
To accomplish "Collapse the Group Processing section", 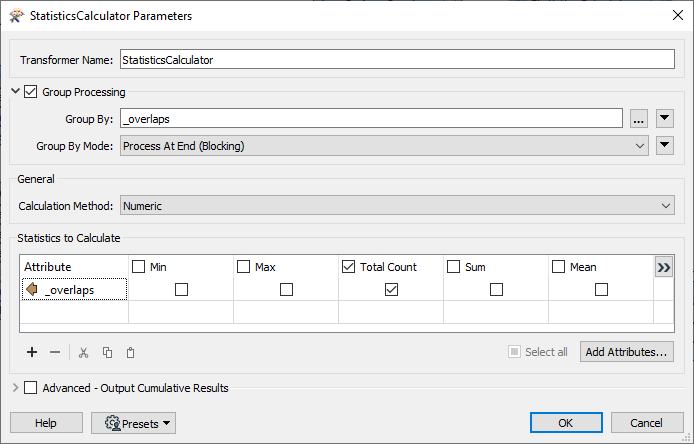I will tap(16, 92).
